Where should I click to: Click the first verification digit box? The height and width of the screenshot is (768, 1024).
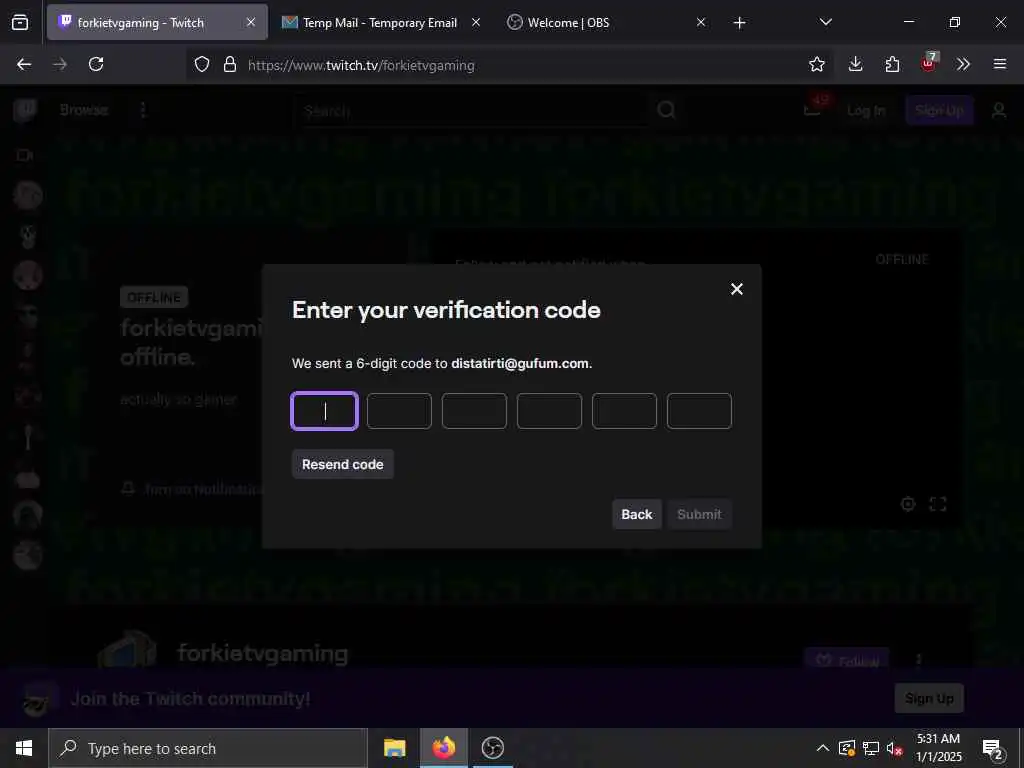(x=325, y=411)
